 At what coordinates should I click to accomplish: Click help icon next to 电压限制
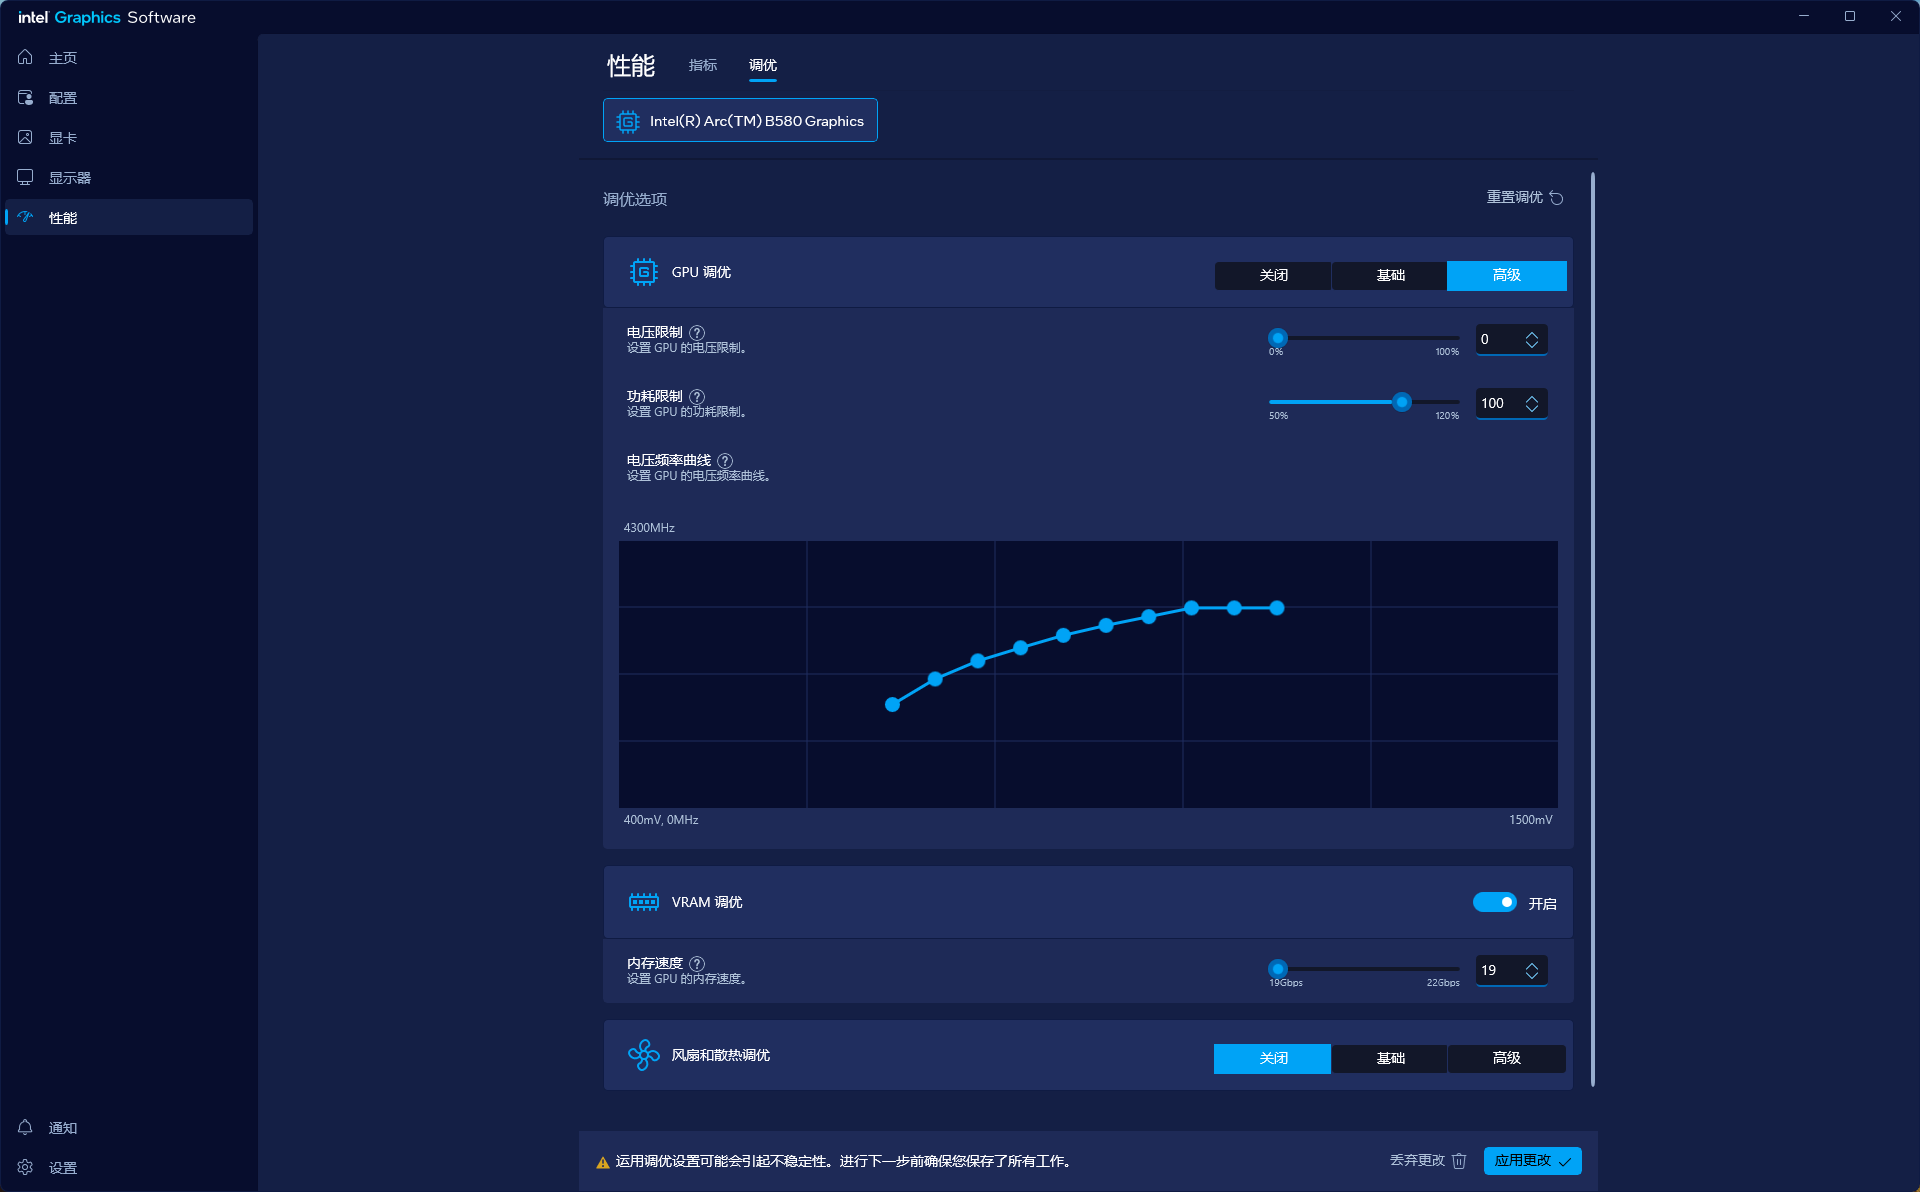[697, 332]
